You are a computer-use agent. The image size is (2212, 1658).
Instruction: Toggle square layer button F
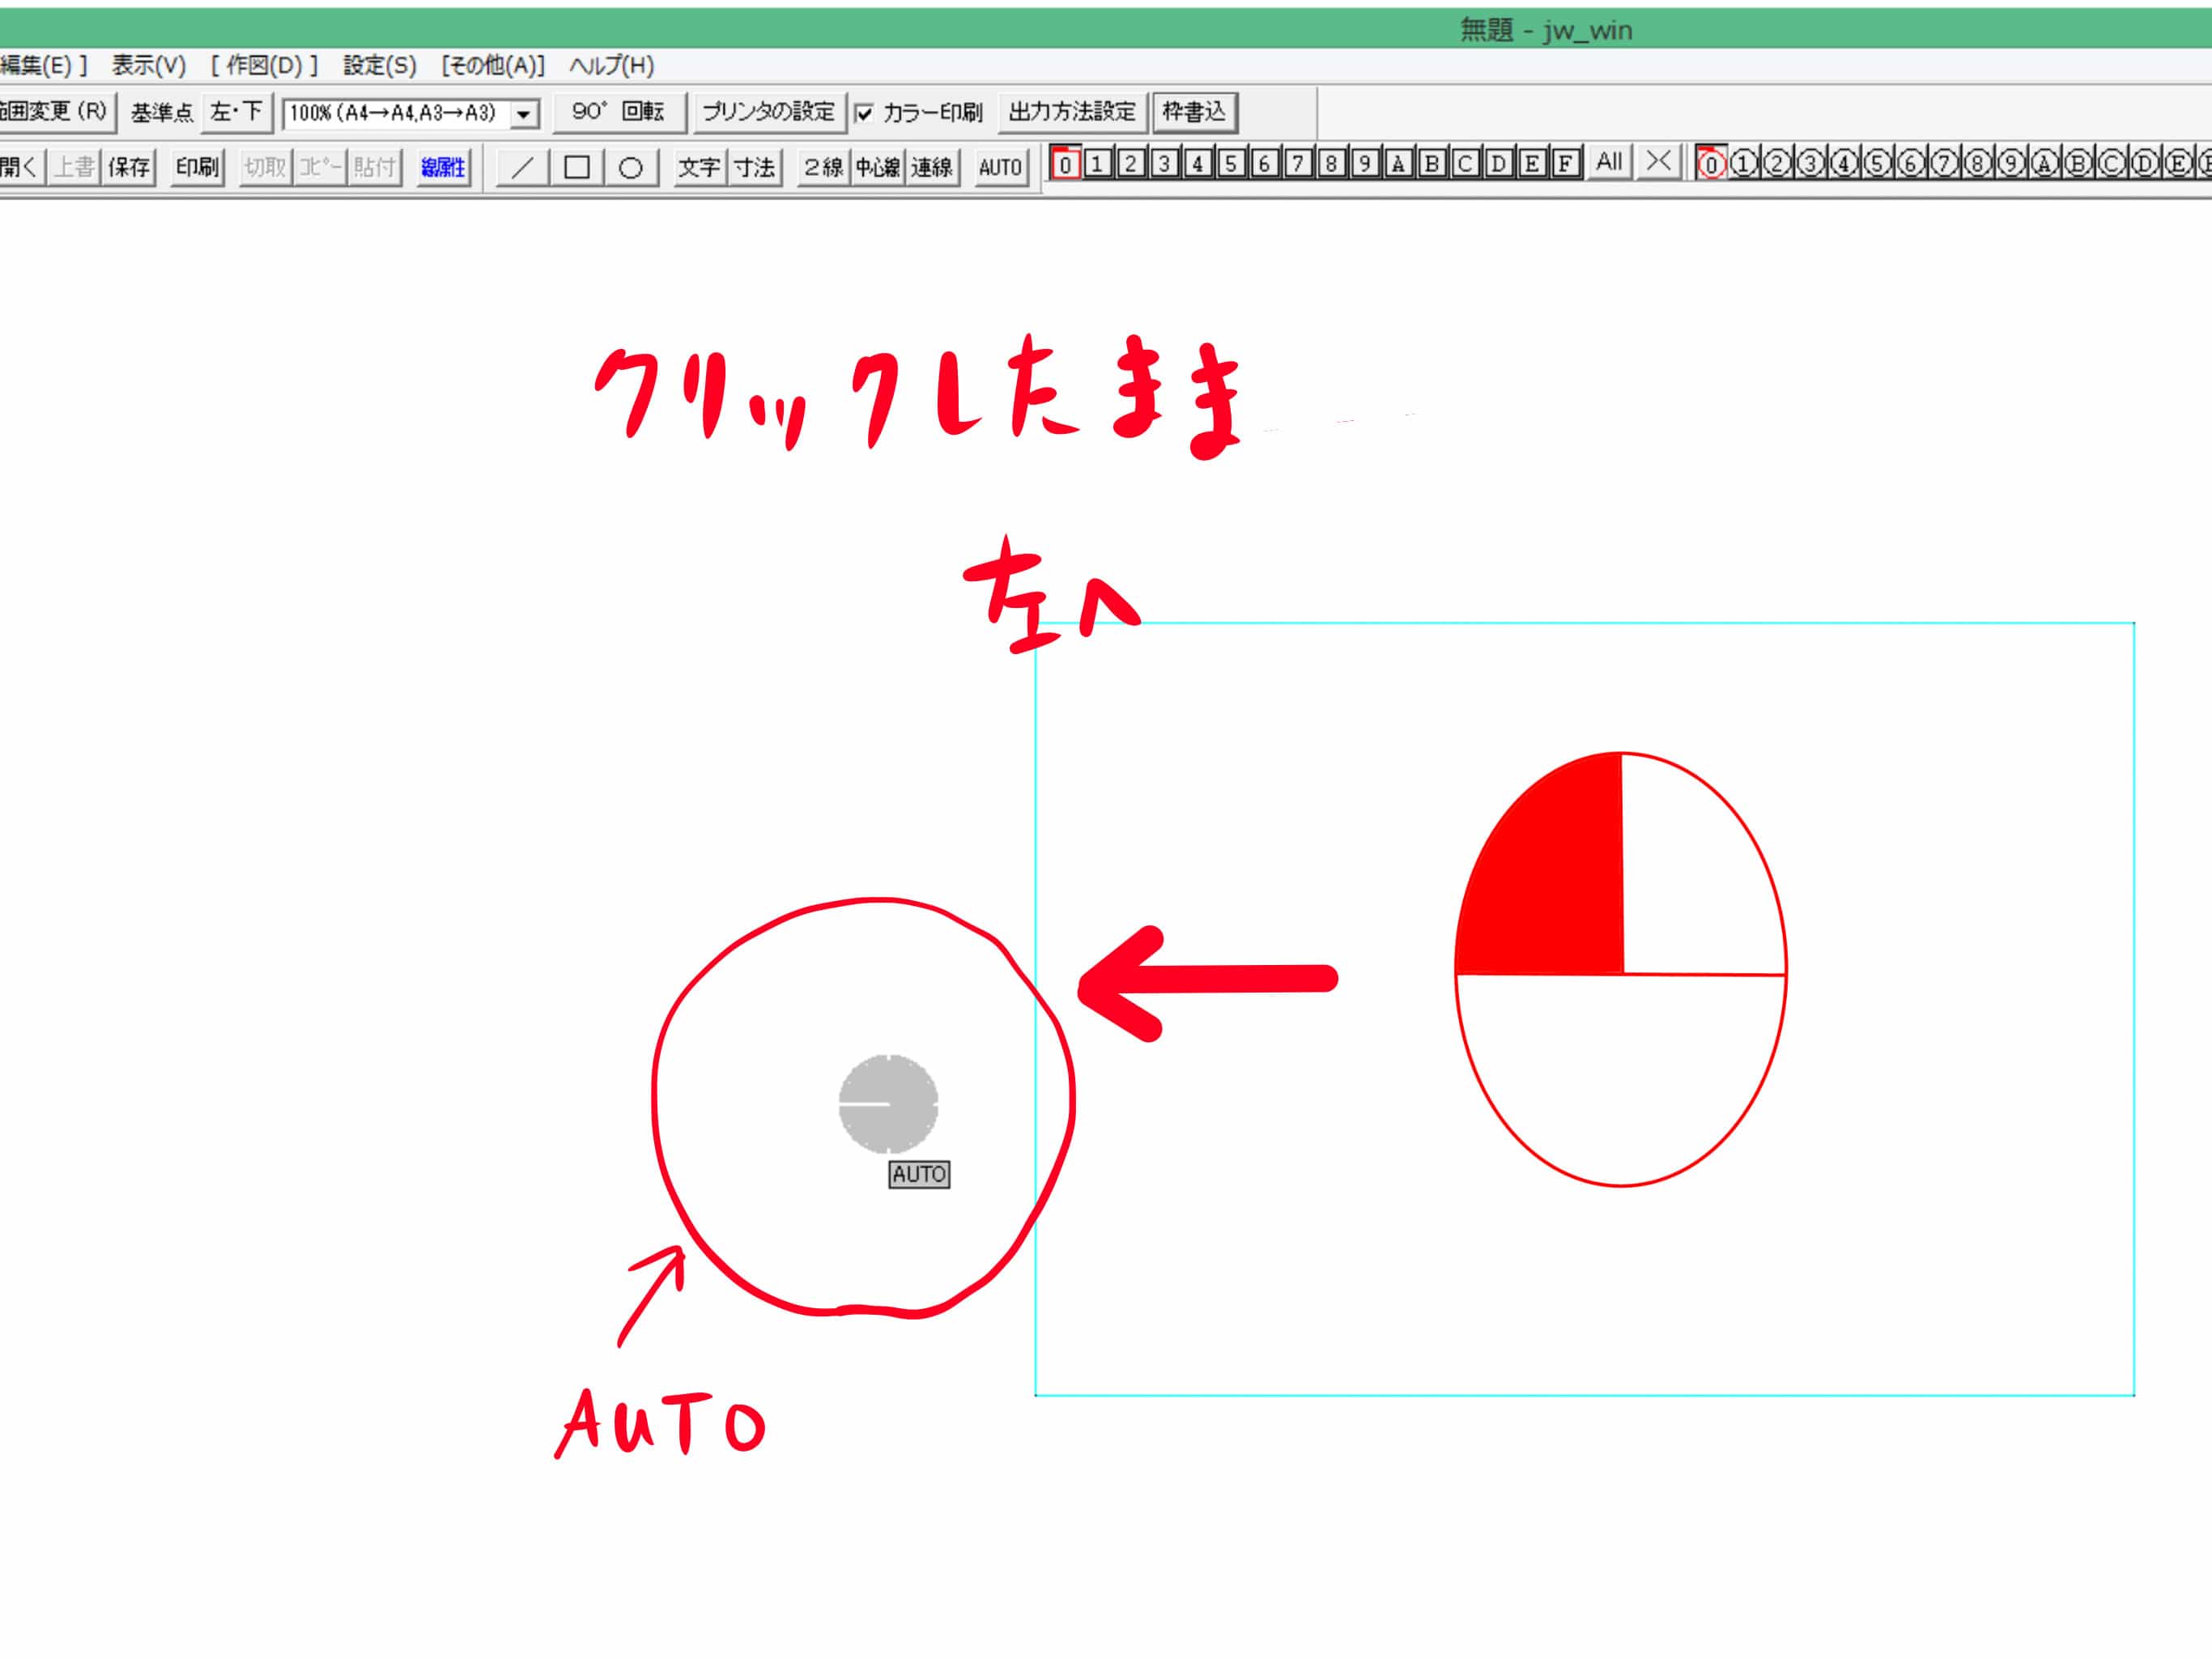(x=1566, y=164)
